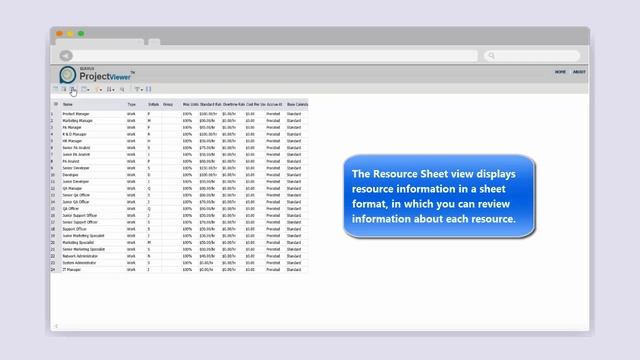The width and height of the screenshot is (640, 360).
Task: Select the PA Manager resource name
Action: pos(72,127)
